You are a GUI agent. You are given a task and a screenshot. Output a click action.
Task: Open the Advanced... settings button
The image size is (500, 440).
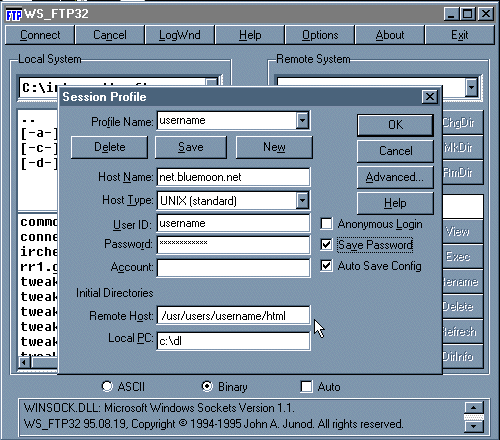coord(395,177)
